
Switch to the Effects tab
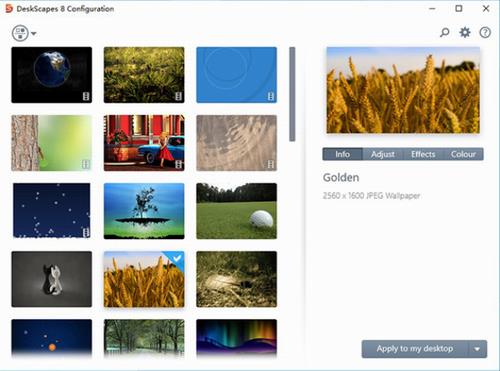[x=423, y=154]
